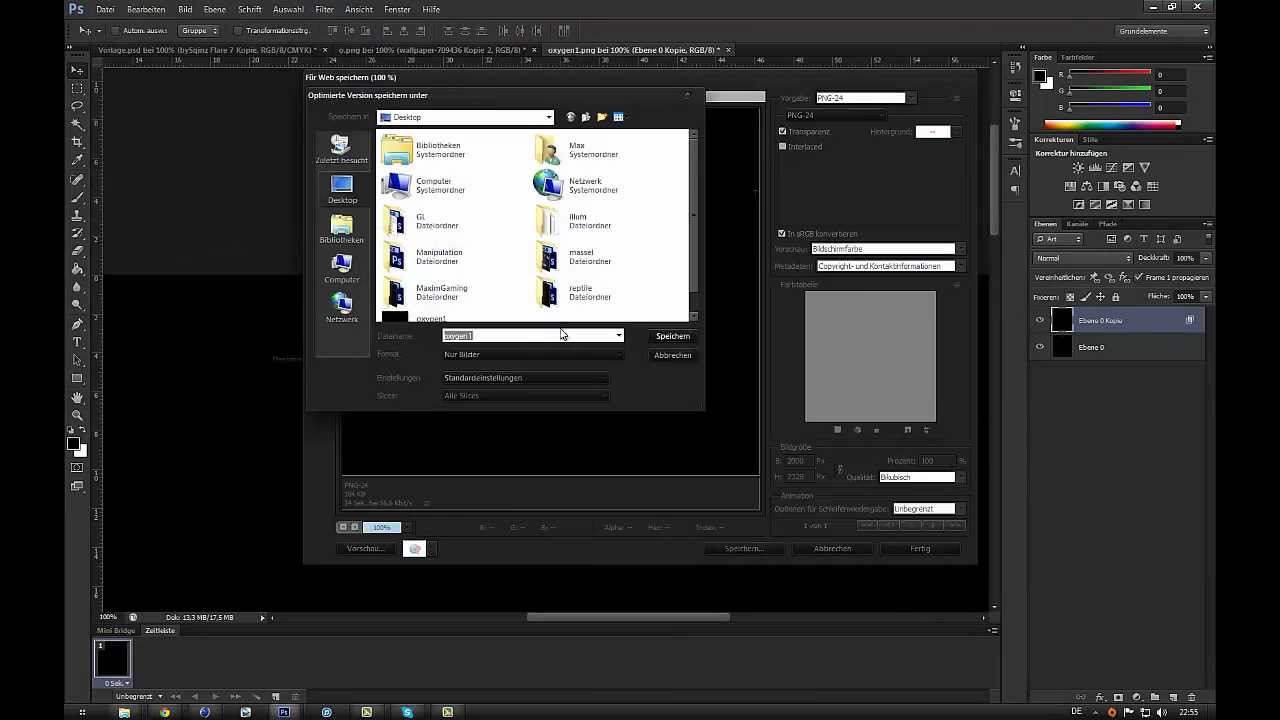Select the Magic Wand tool
This screenshot has width=1280, height=720.
(77, 124)
